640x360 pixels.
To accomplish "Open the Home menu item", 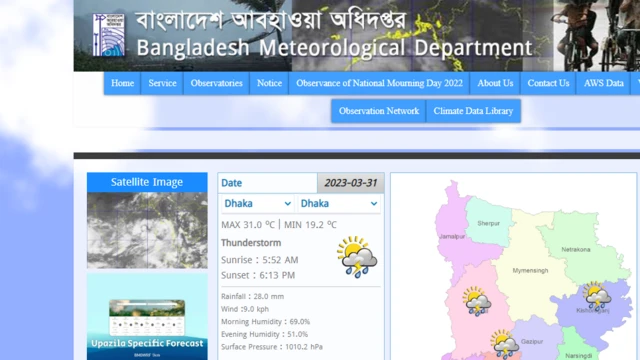I will (122, 83).
